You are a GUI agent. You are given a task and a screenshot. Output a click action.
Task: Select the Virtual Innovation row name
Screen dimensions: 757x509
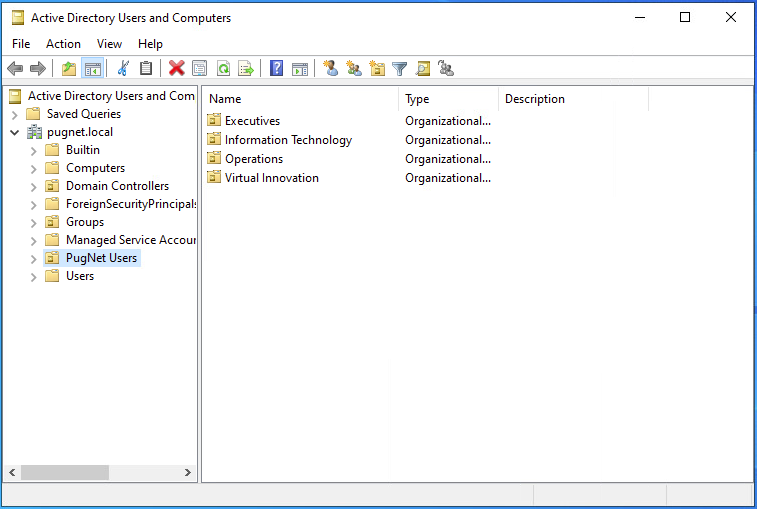(271, 178)
